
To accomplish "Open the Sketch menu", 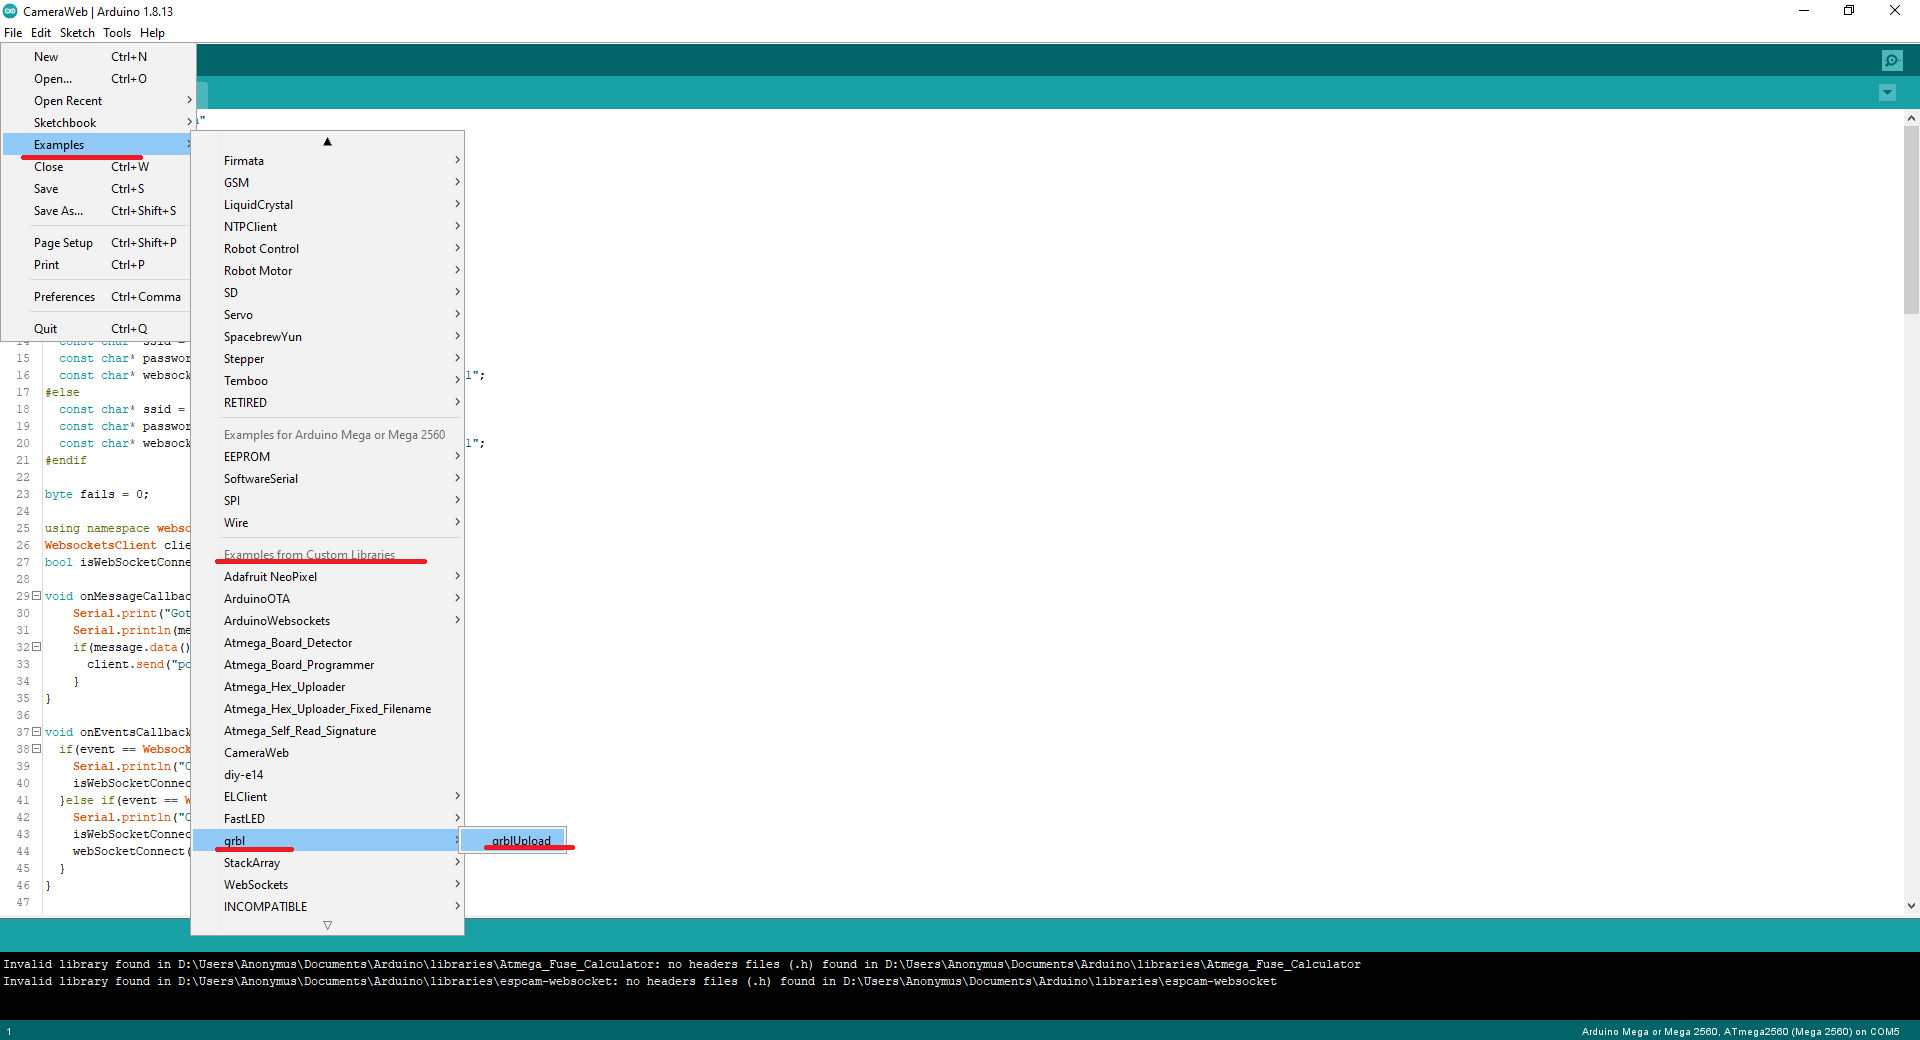I will coord(77,33).
